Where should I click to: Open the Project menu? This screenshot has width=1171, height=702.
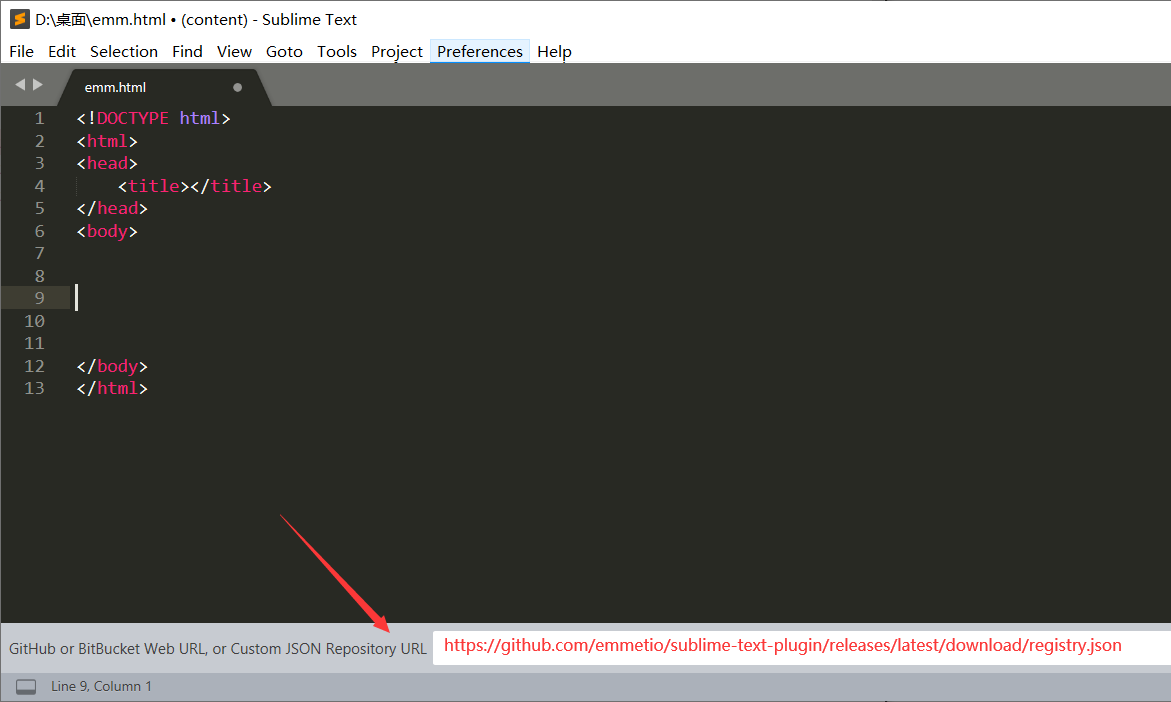point(396,51)
